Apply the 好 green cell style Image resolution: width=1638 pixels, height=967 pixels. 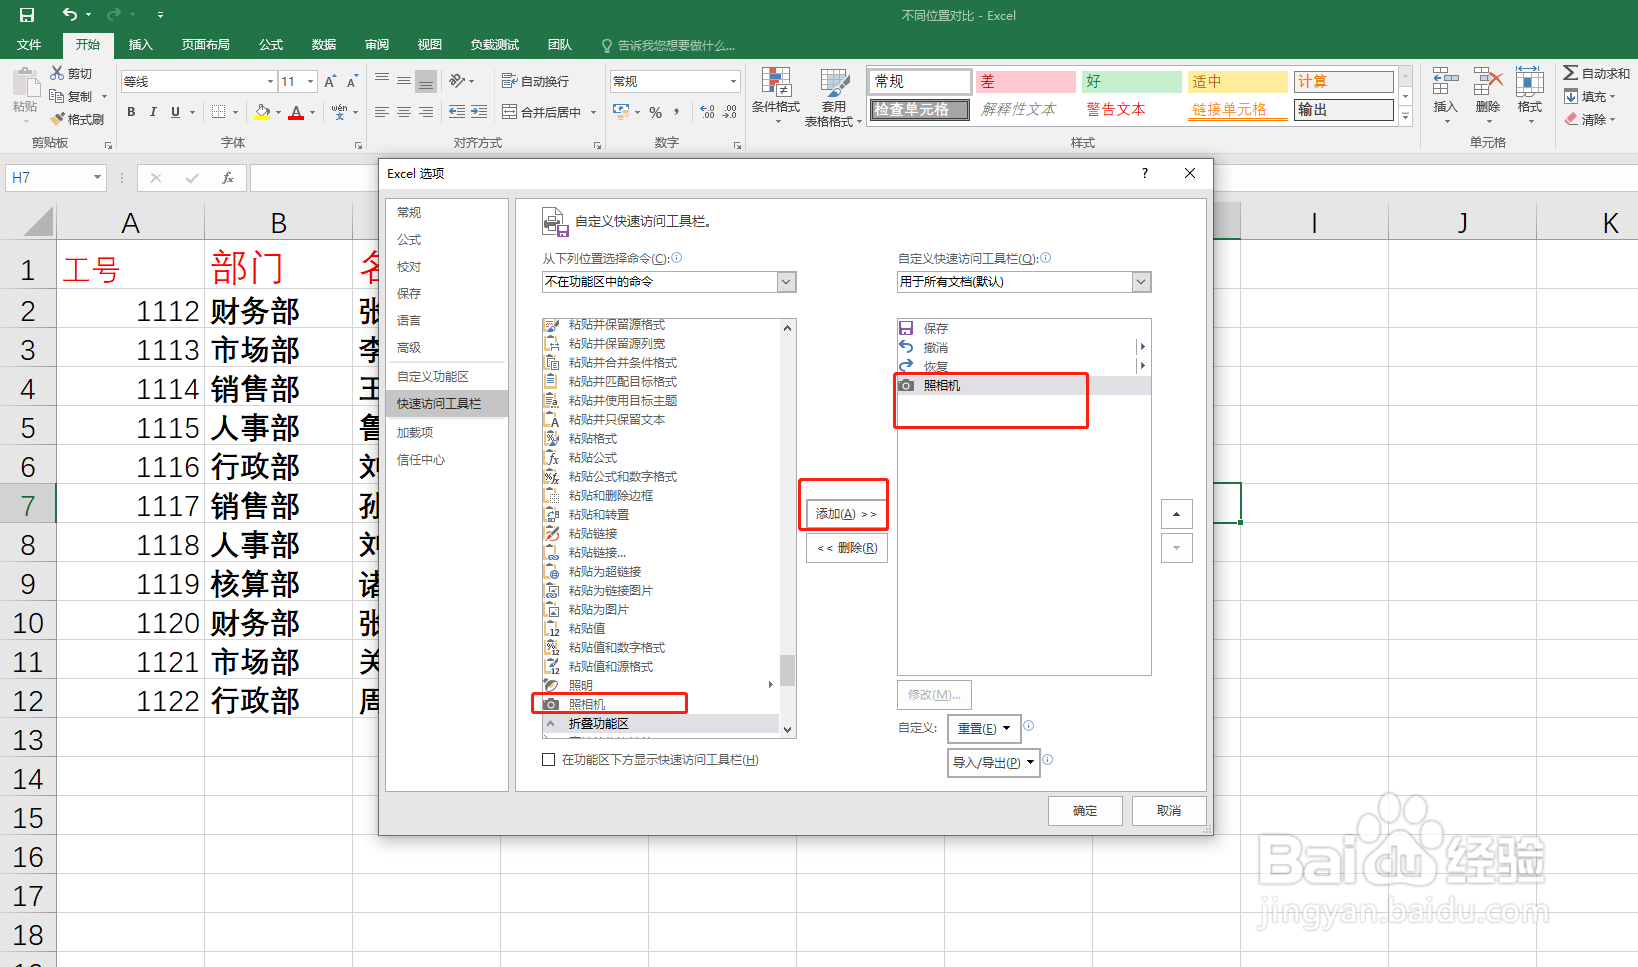coord(1132,81)
